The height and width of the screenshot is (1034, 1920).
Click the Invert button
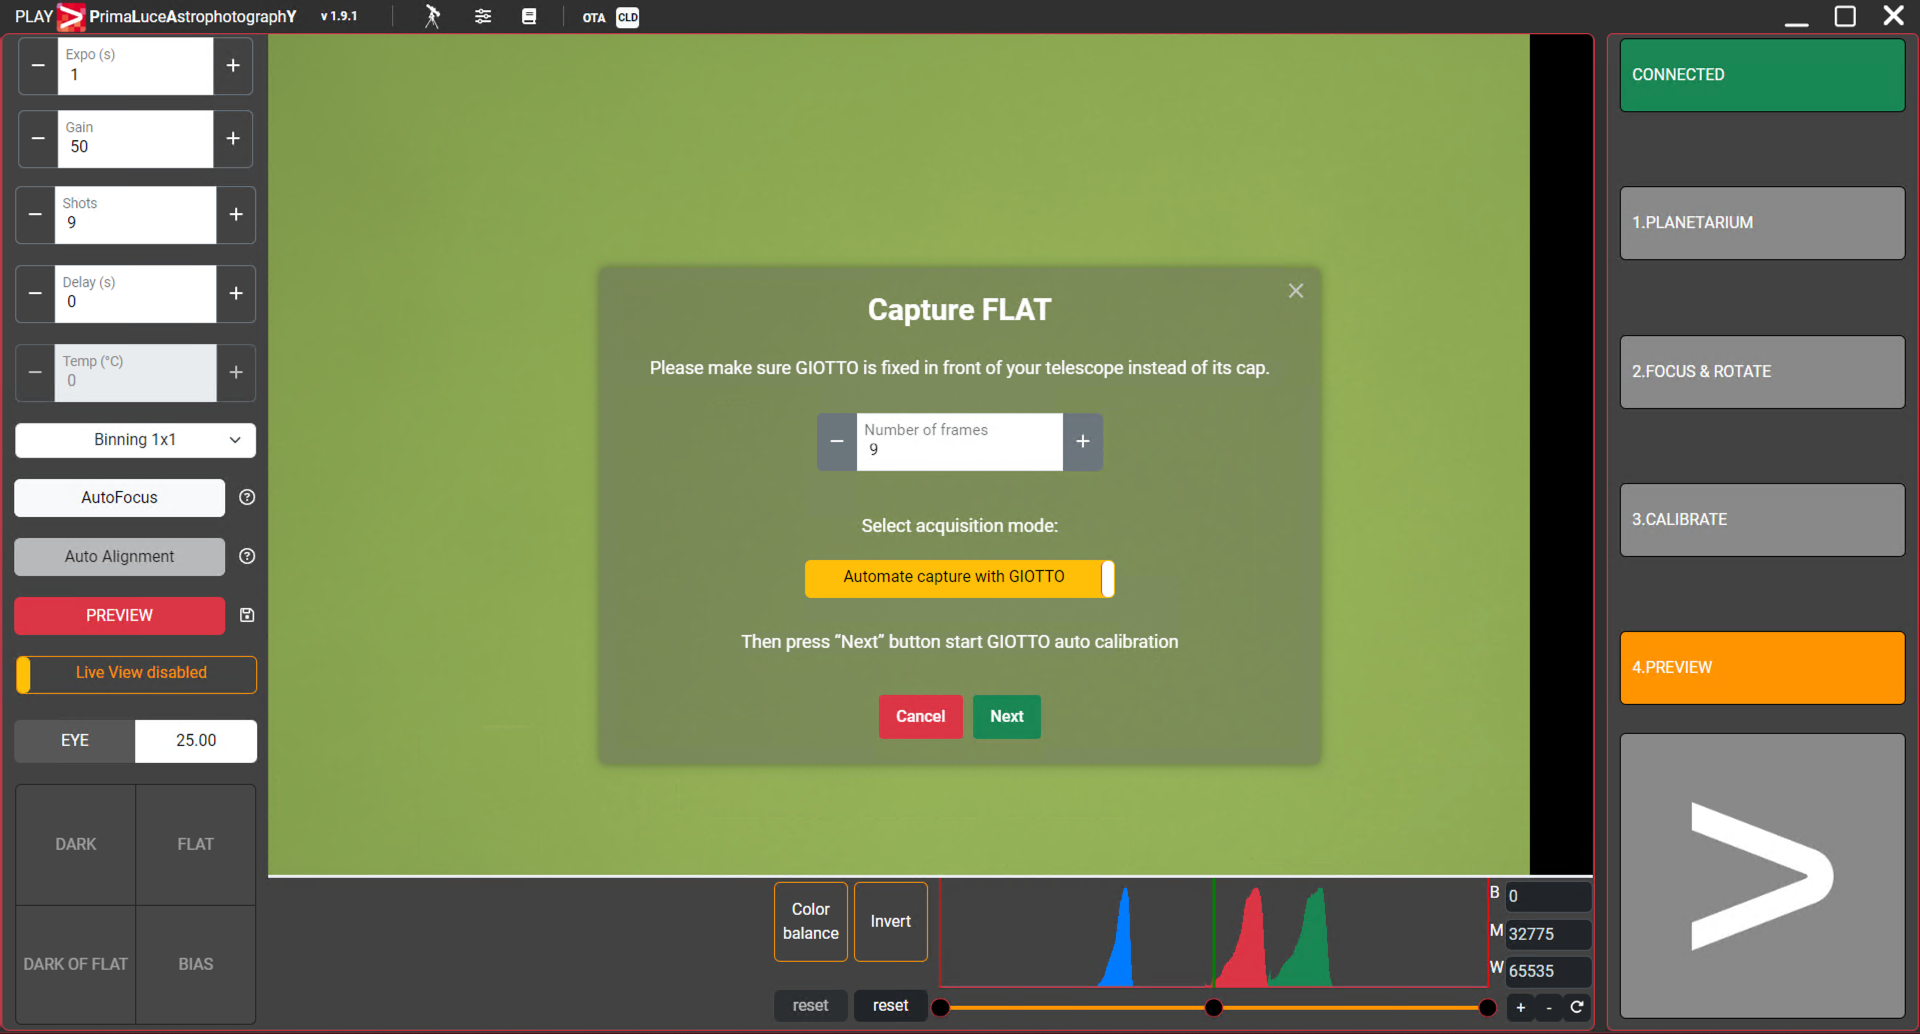click(x=891, y=922)
